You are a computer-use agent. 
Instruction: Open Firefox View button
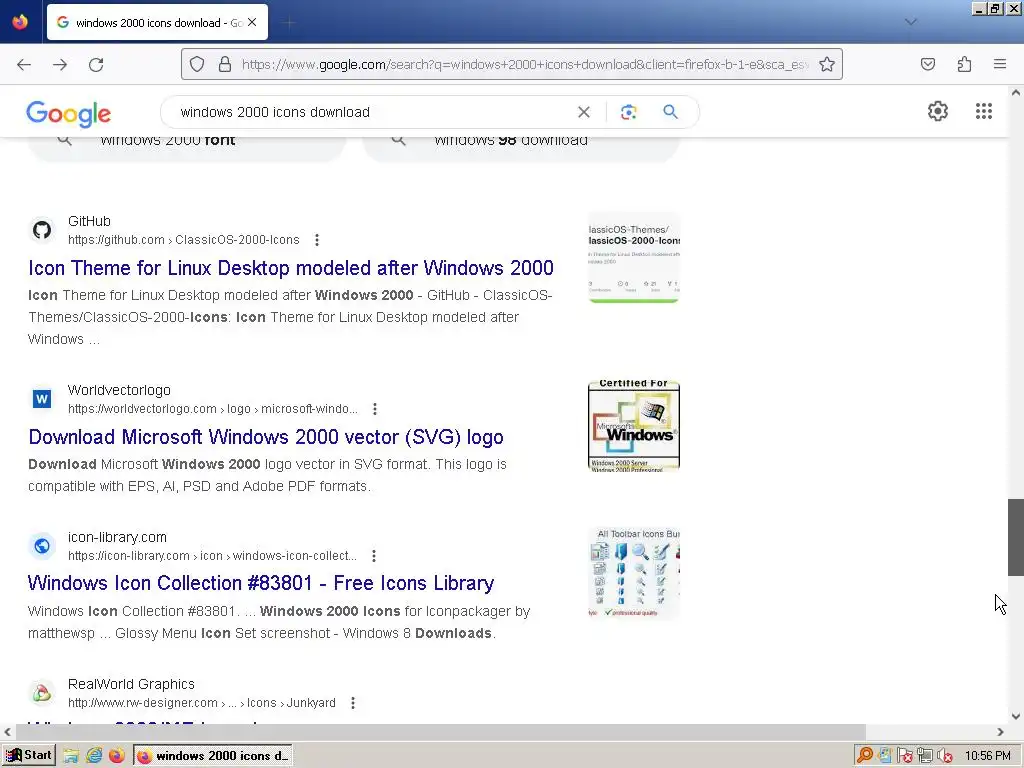[x=20, y=22]
